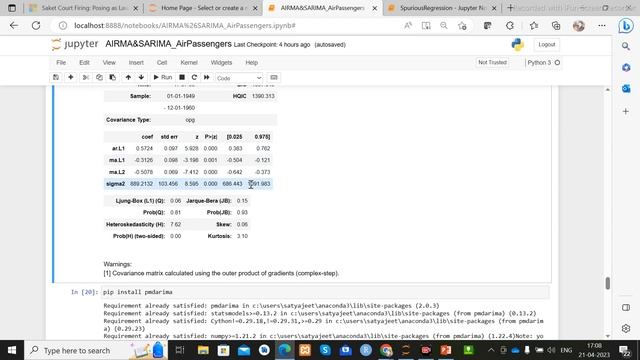
Task: Open the Task View button
Action: (x=180, y=350)
